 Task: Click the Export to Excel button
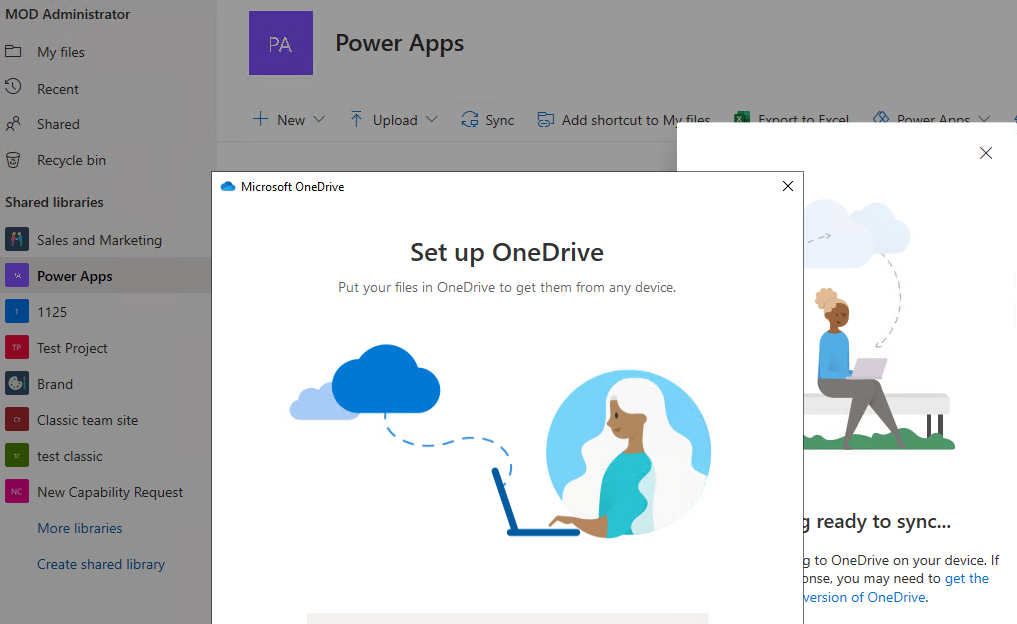pos(792,117)
